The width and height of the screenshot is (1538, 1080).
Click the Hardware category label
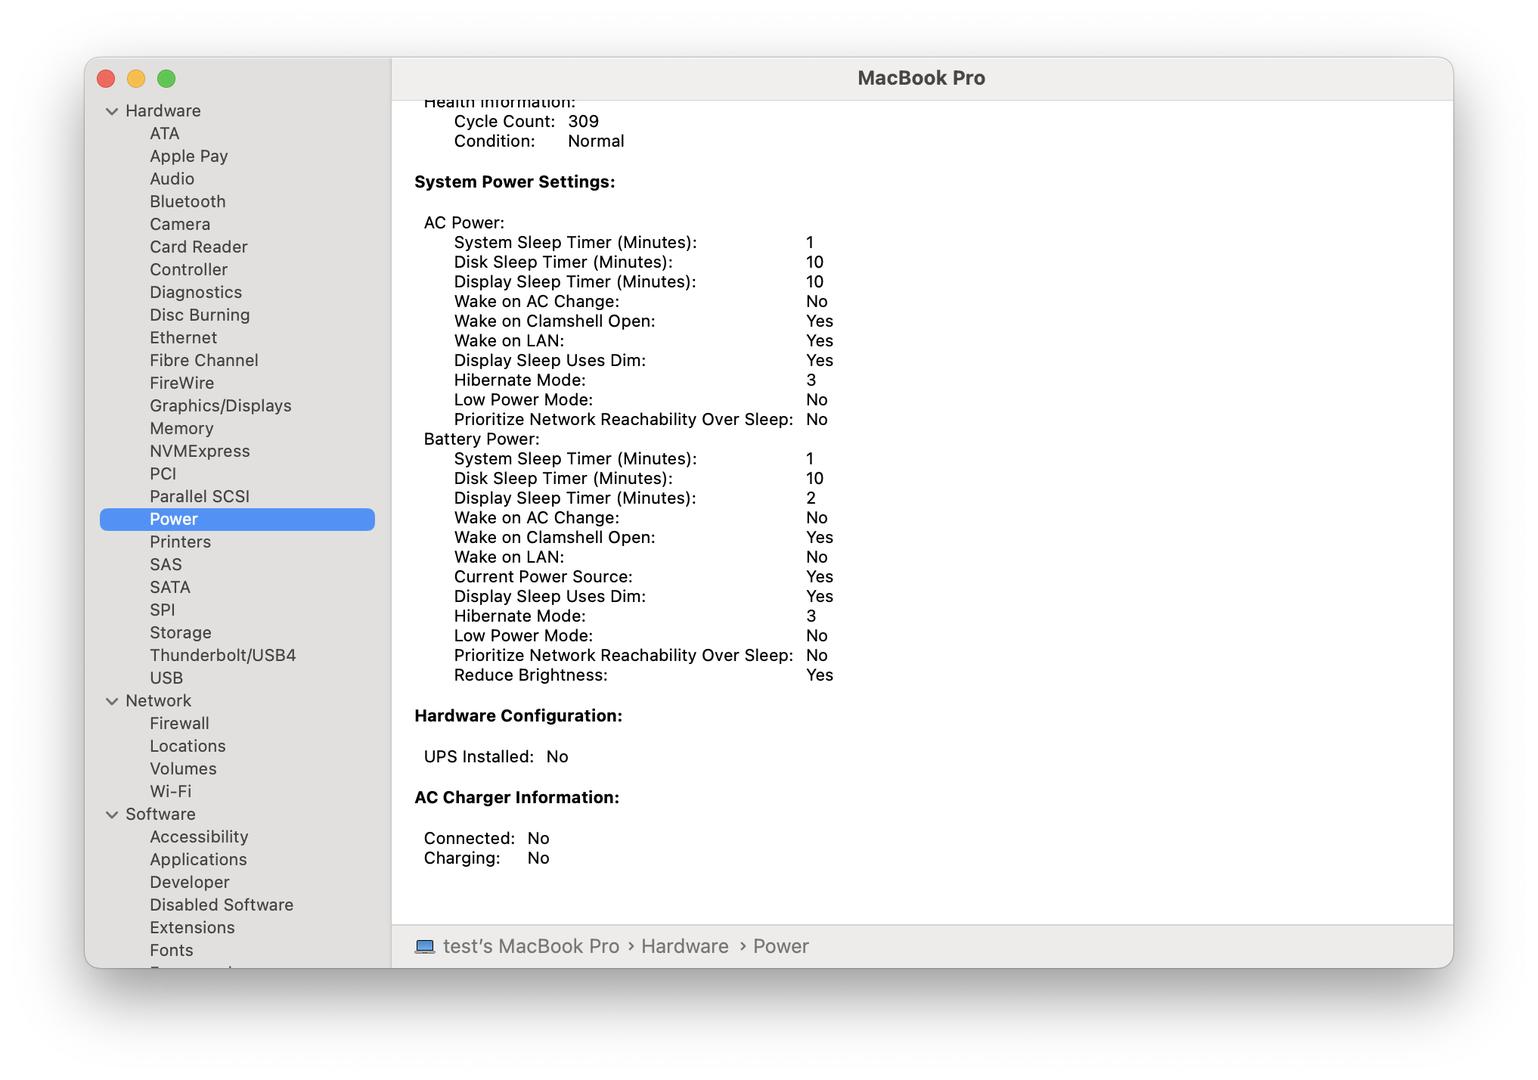pyautogui.click(x=163, y=111)
